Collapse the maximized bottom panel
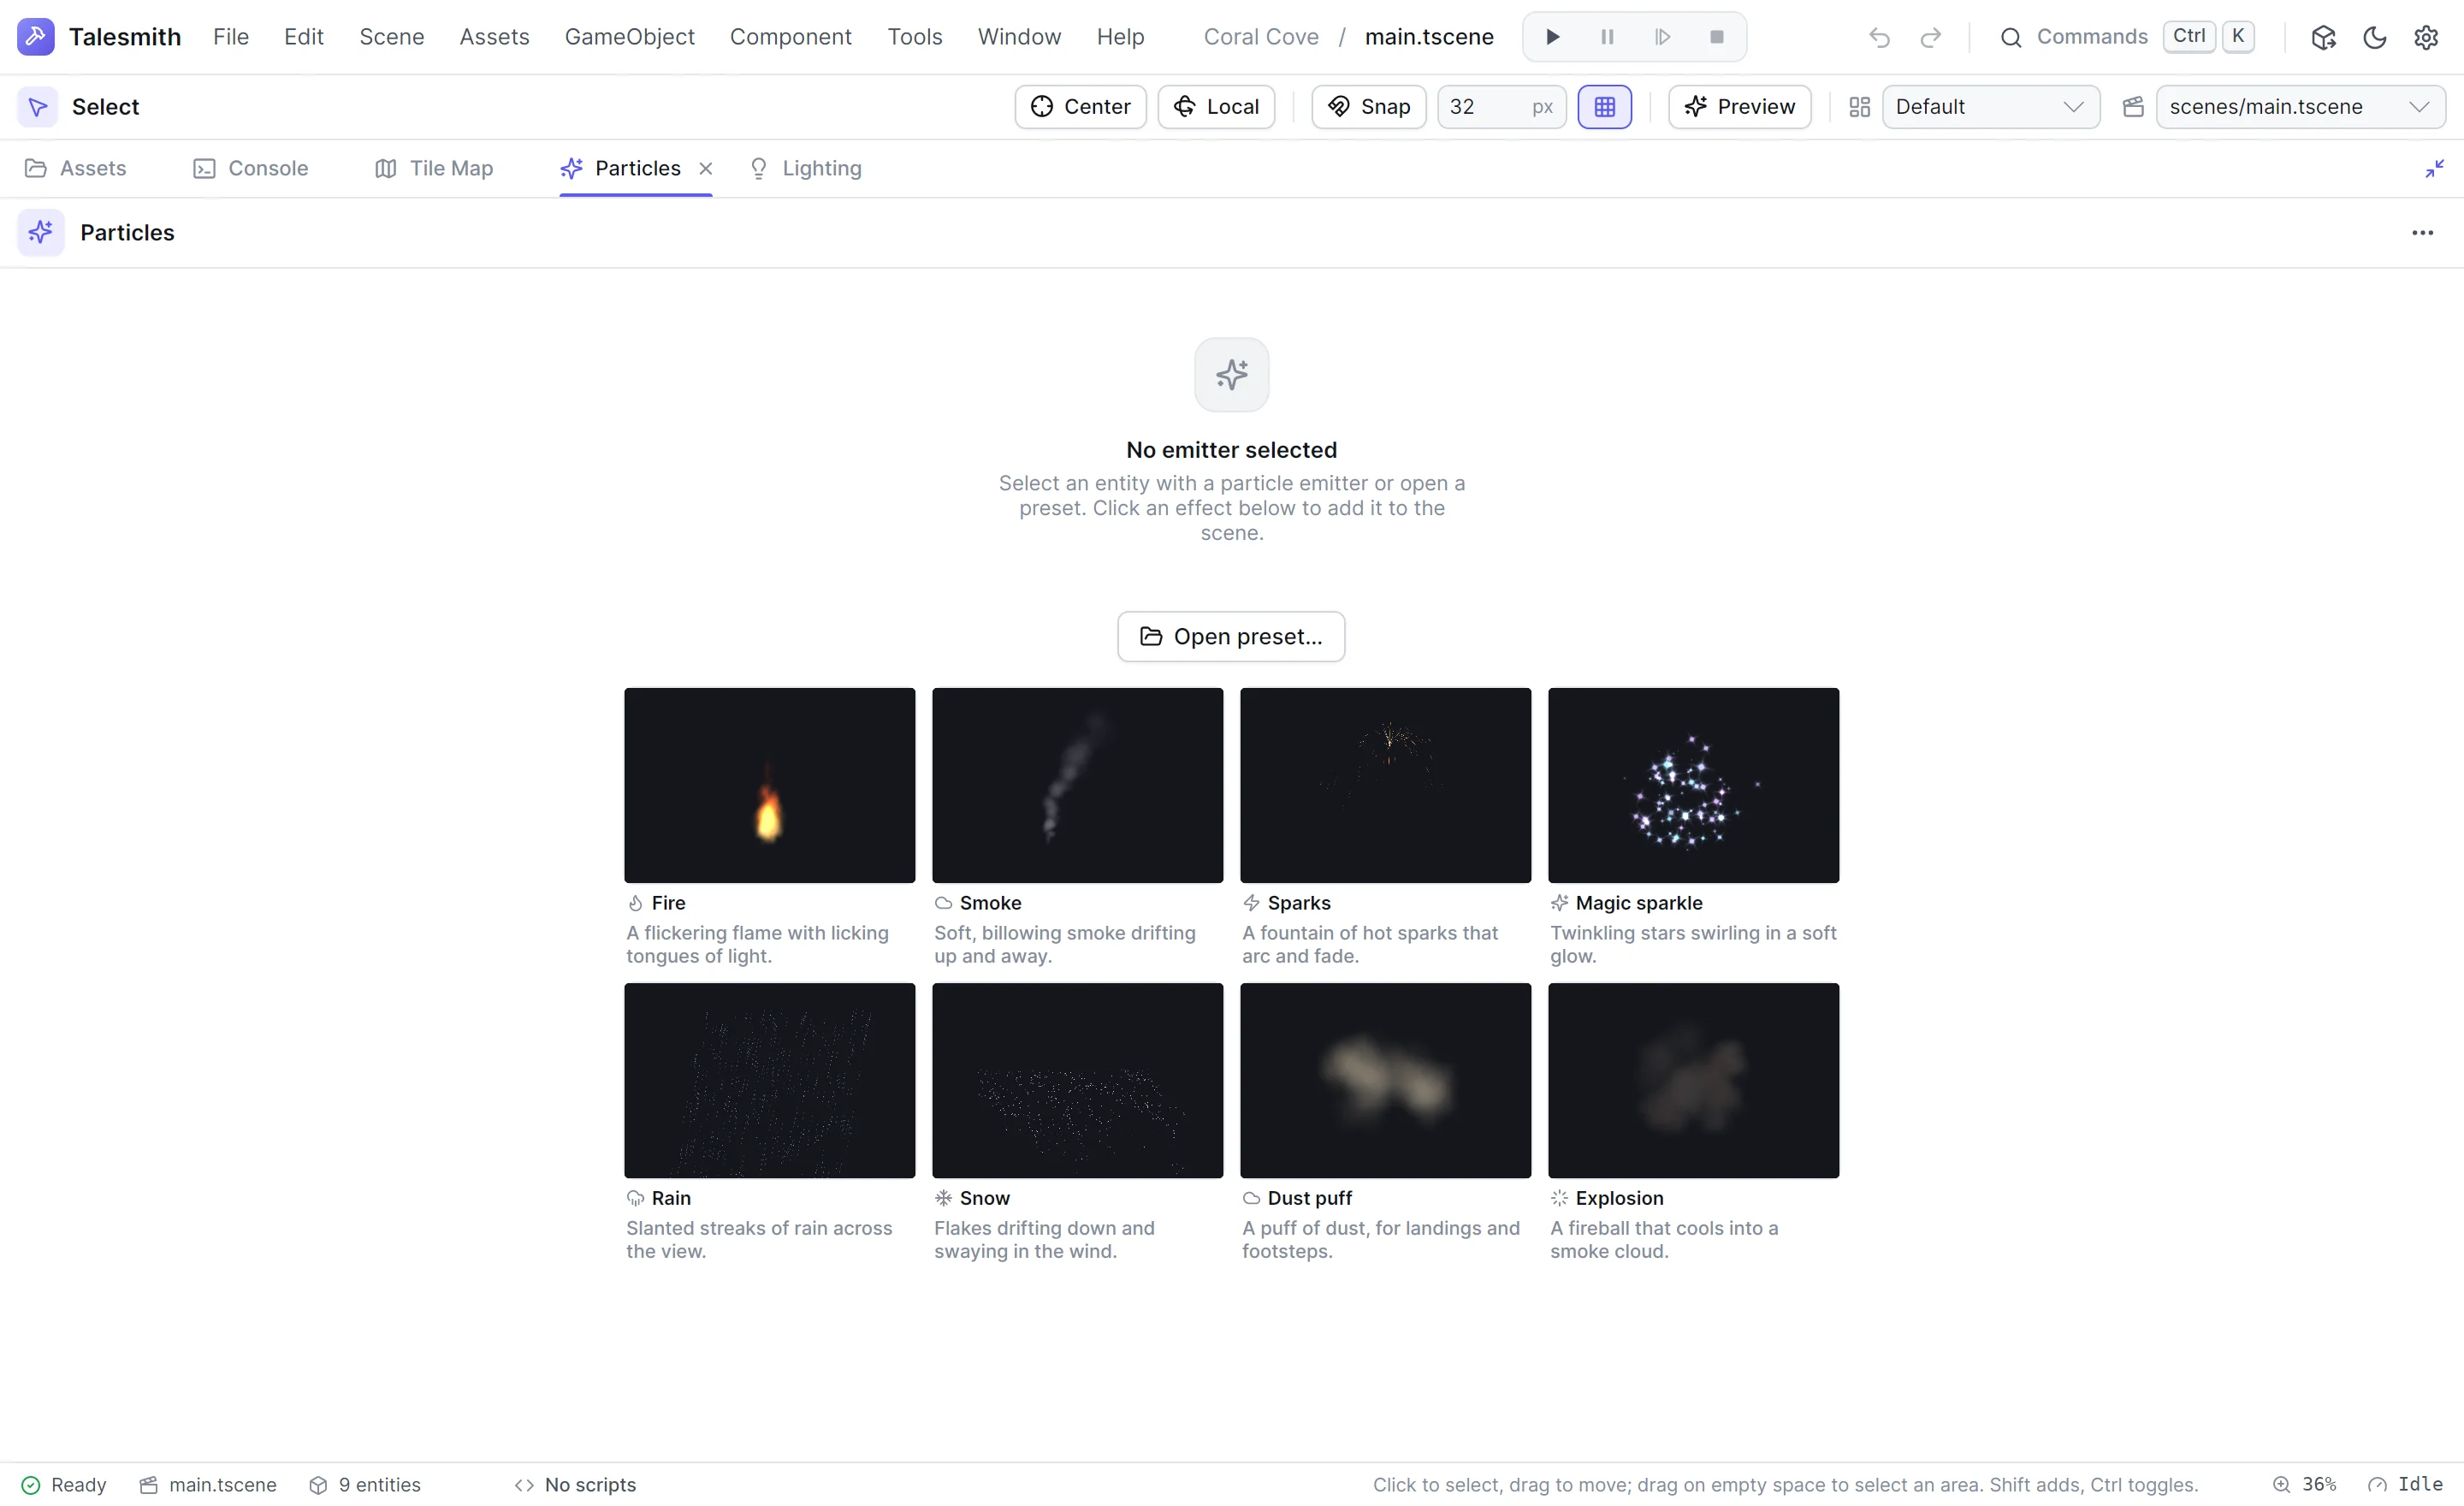Screen dimensions: 2464x1506 2434,168
